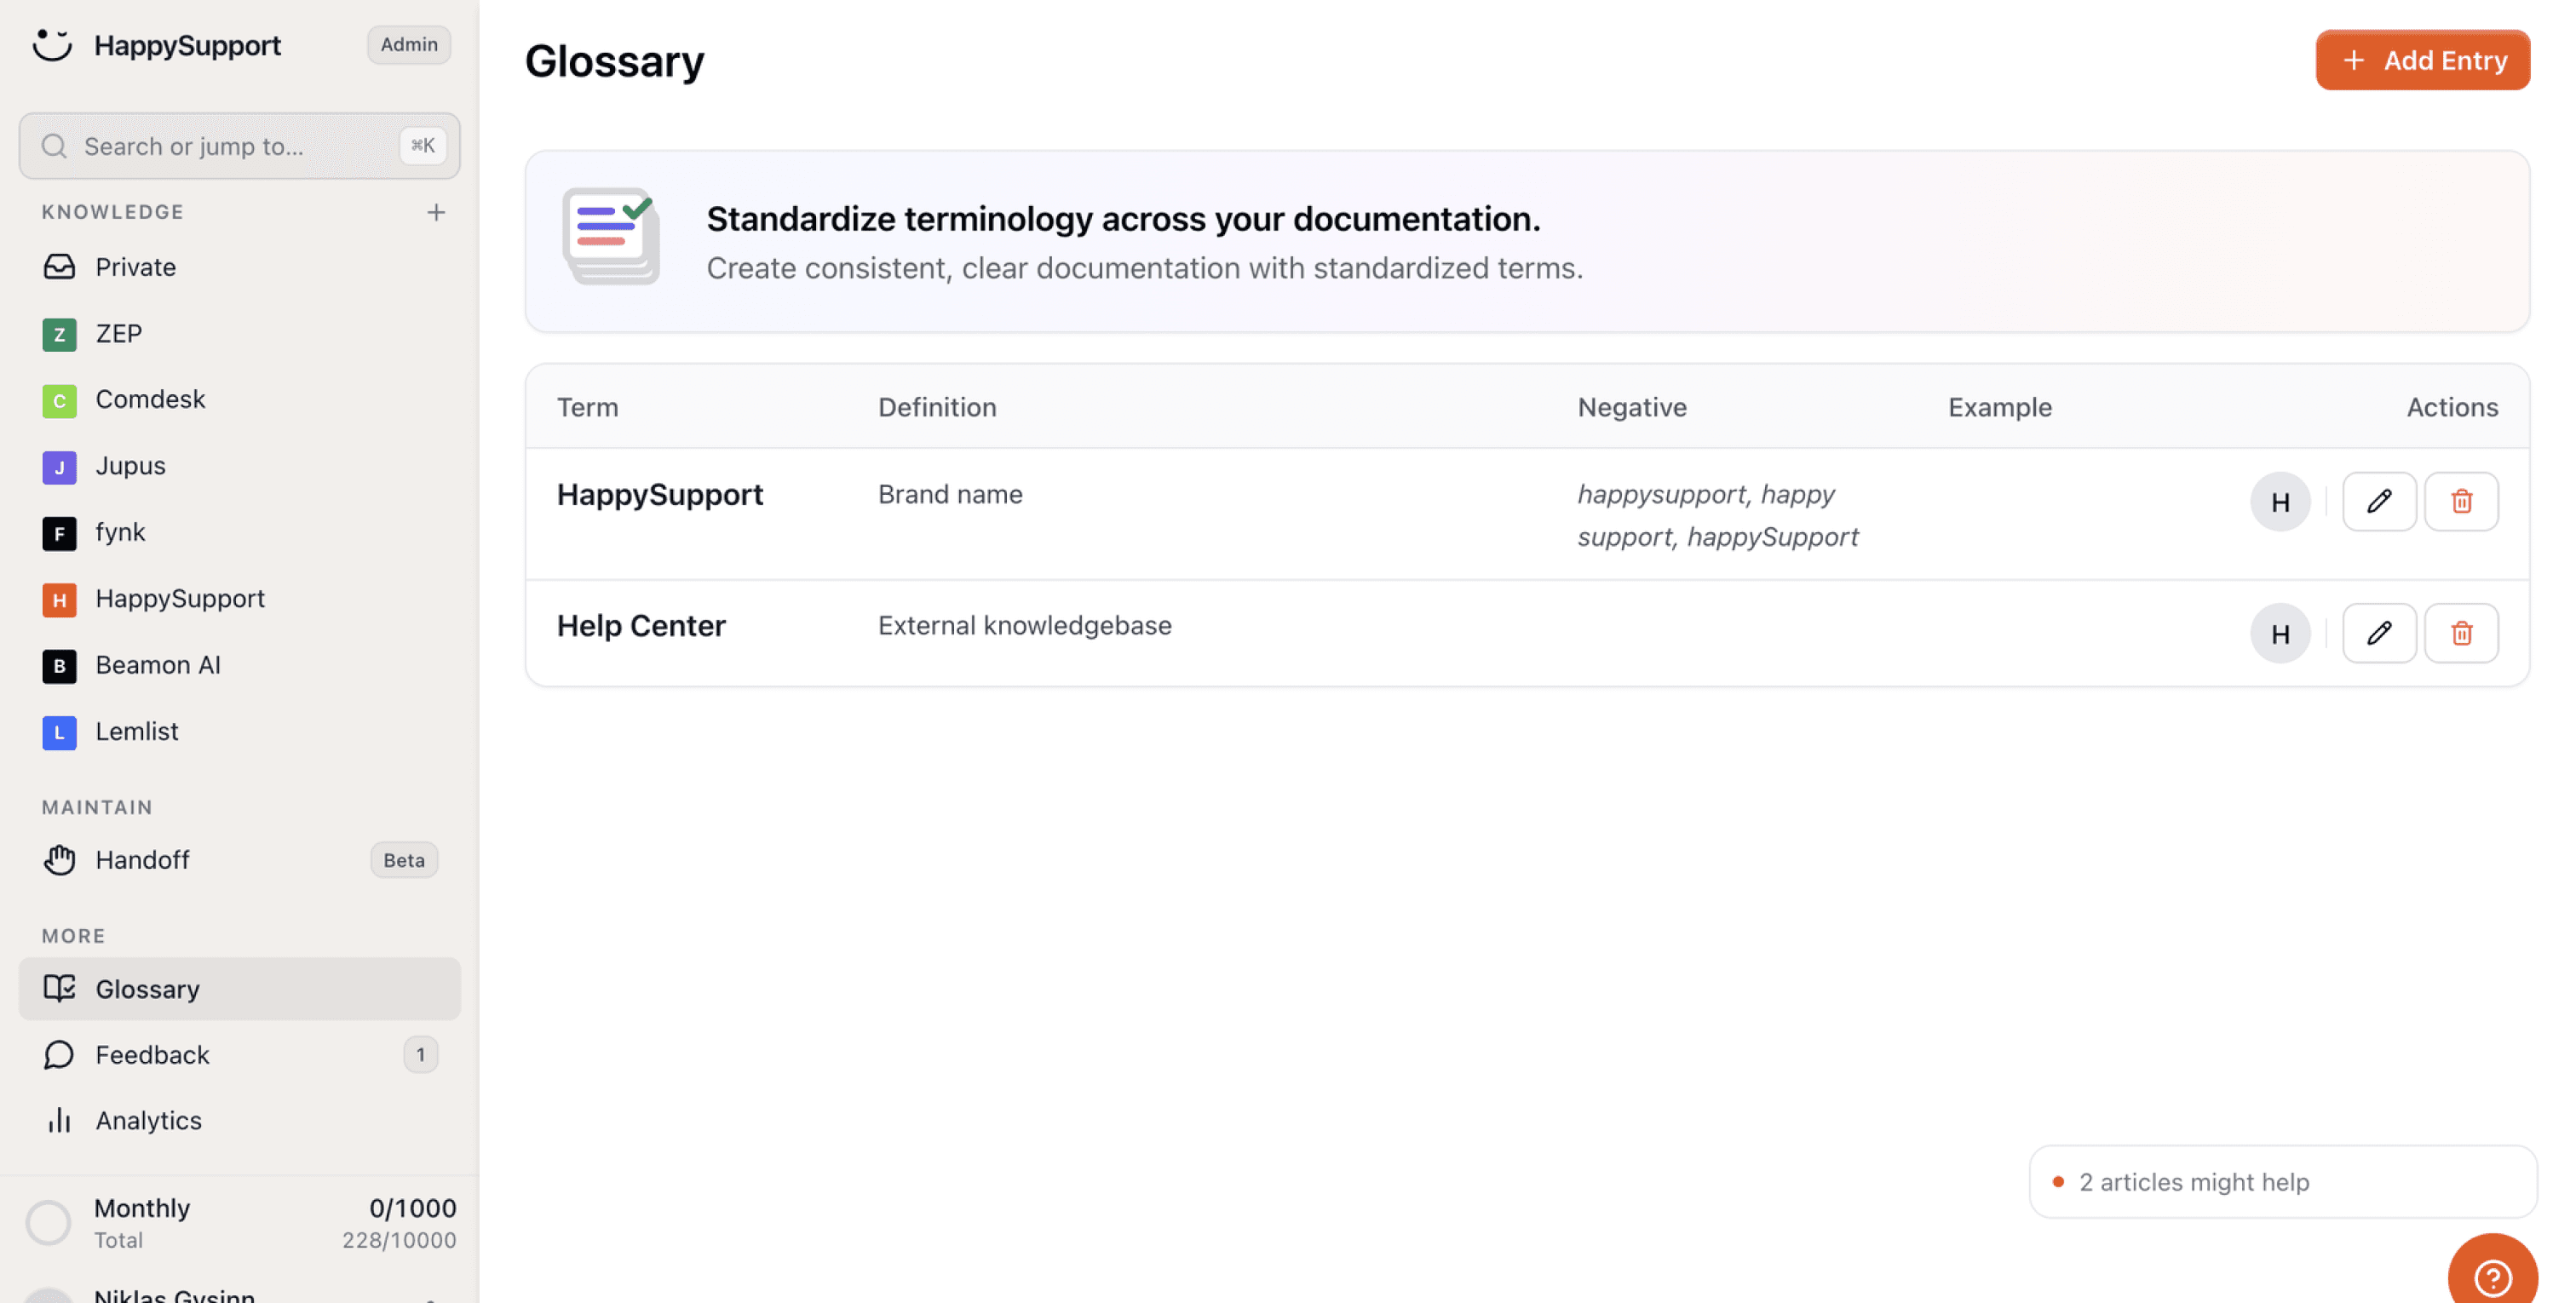Add new knowledge space with plus icon
This screenshot has height=1303, width=2576.
[x=436, y=212]
